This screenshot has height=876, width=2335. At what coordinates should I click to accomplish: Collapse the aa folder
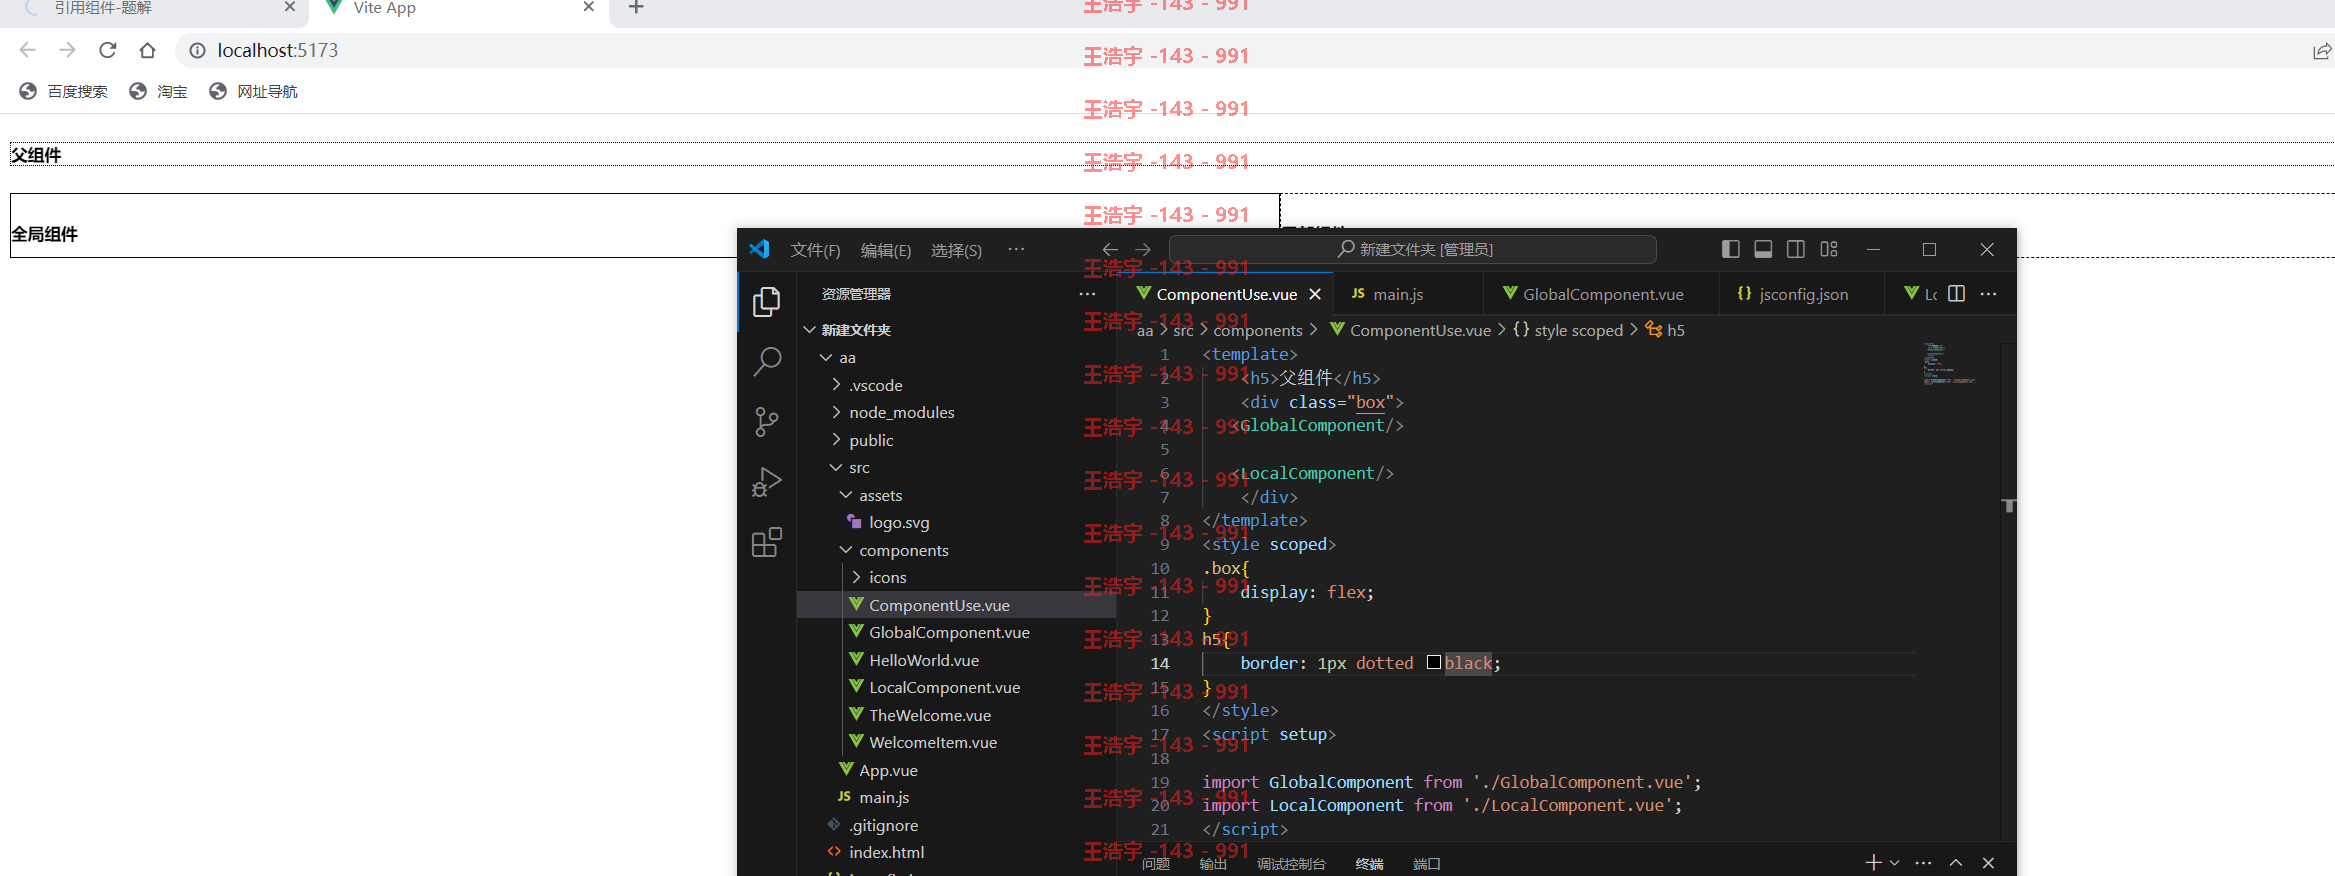click(x=826, y=357)
